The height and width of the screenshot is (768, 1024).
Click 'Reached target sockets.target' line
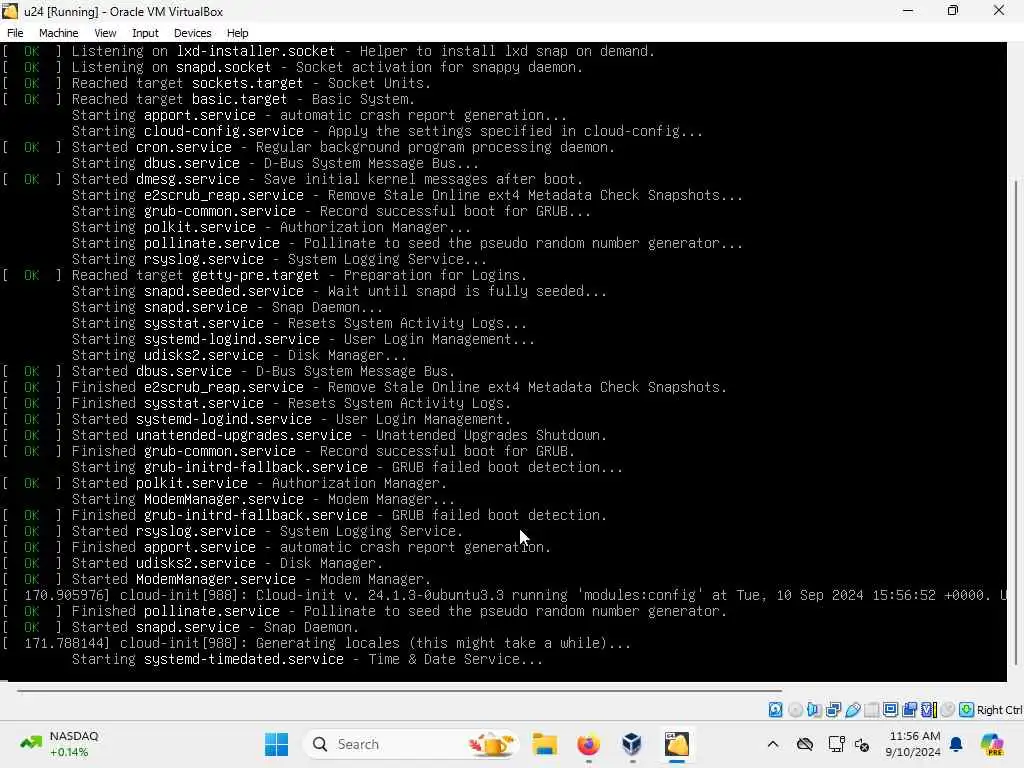click(217, 83)
